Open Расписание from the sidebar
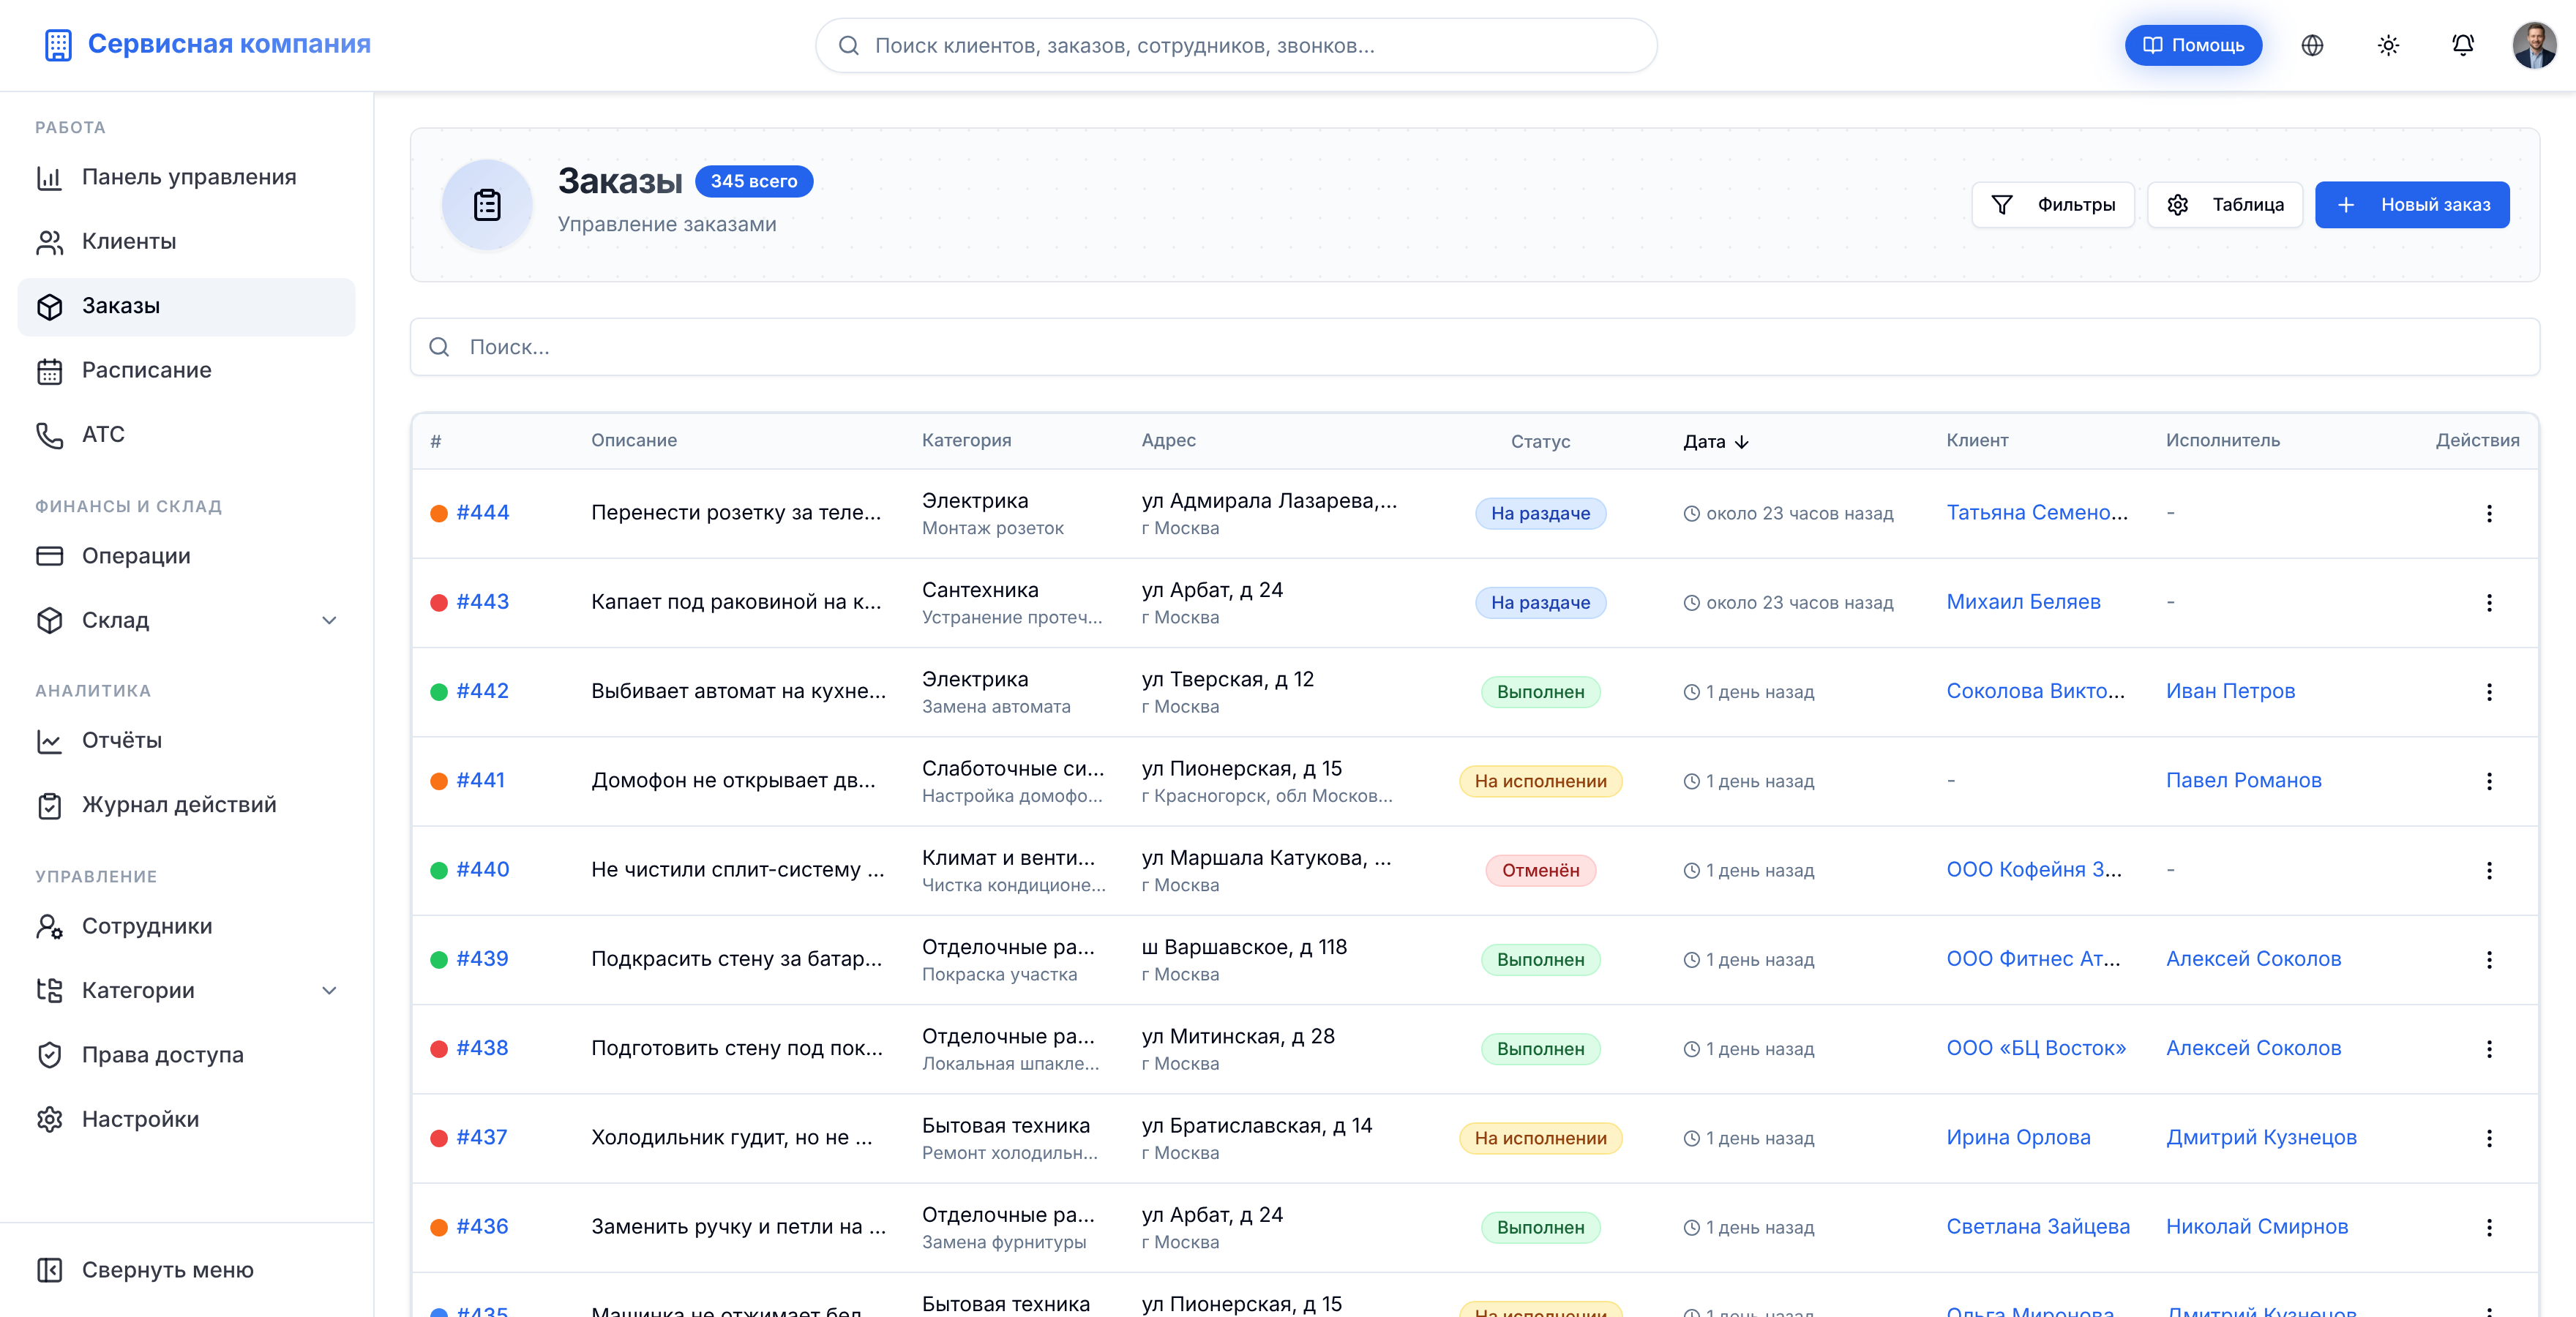Image resolution: width=2576 pixels, height=1317 pixels. (186, 370)
